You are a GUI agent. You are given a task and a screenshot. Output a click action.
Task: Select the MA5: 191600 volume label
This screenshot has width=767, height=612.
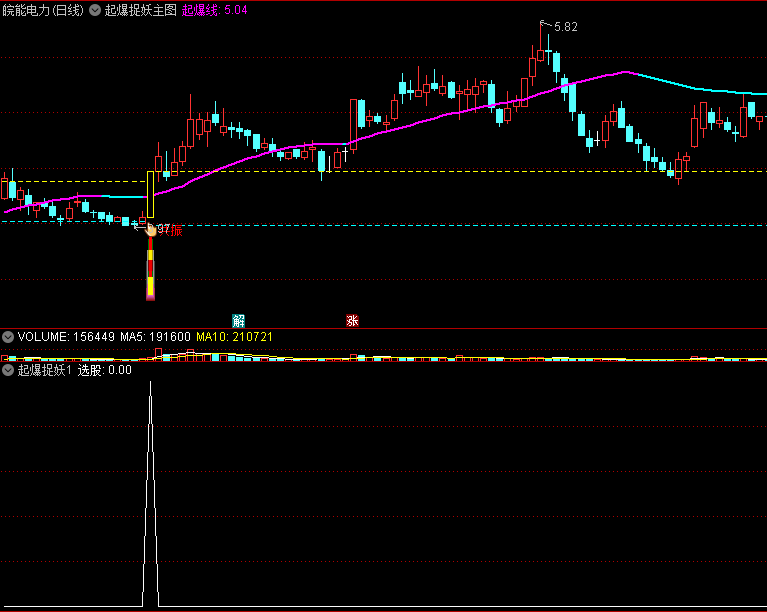coord(155,337)
